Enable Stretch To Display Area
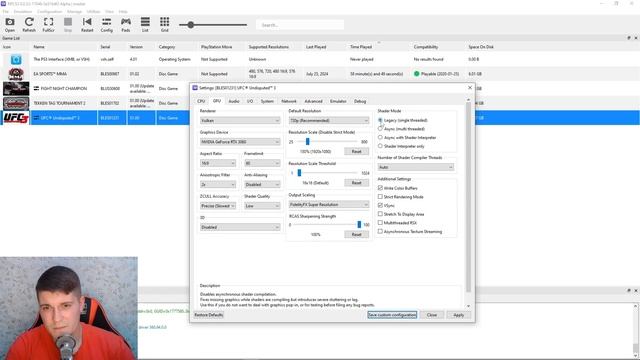Screen dimensions: 640x360 coord(380,214)
